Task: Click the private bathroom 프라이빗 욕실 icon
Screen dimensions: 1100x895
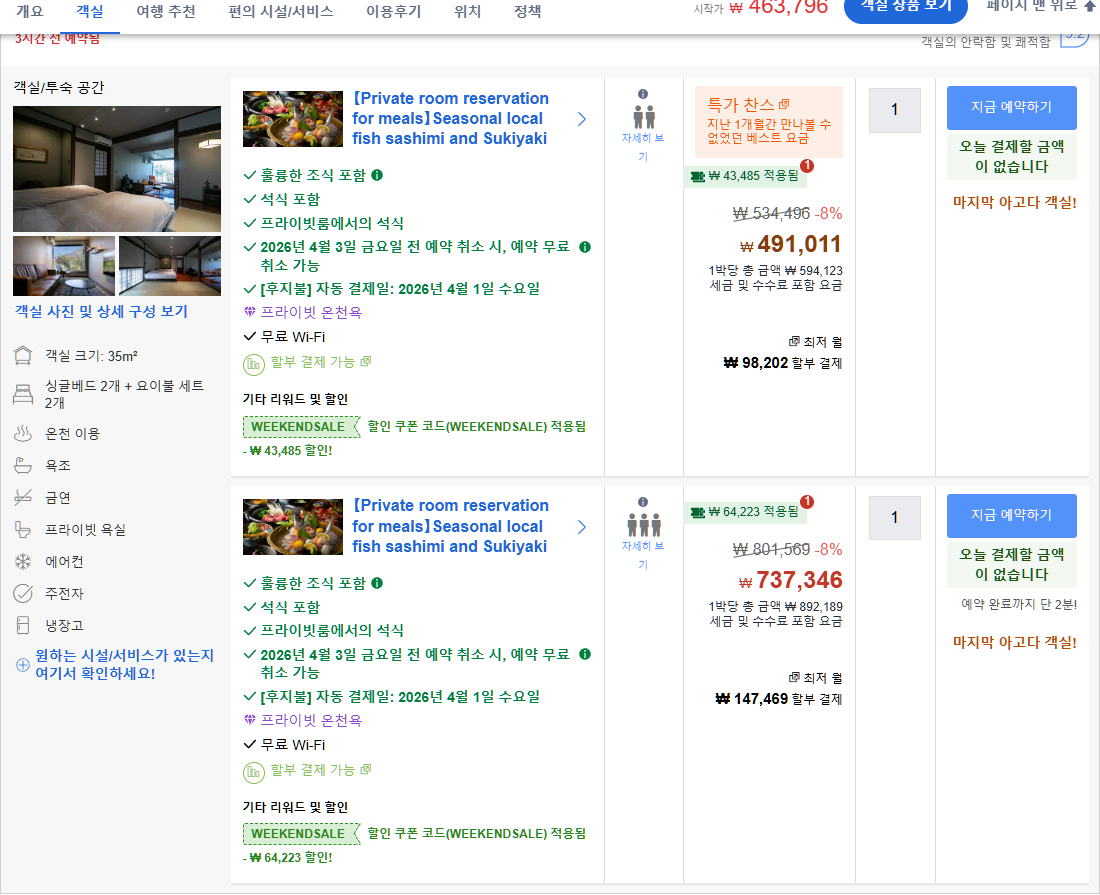Action: pos(23,530)
